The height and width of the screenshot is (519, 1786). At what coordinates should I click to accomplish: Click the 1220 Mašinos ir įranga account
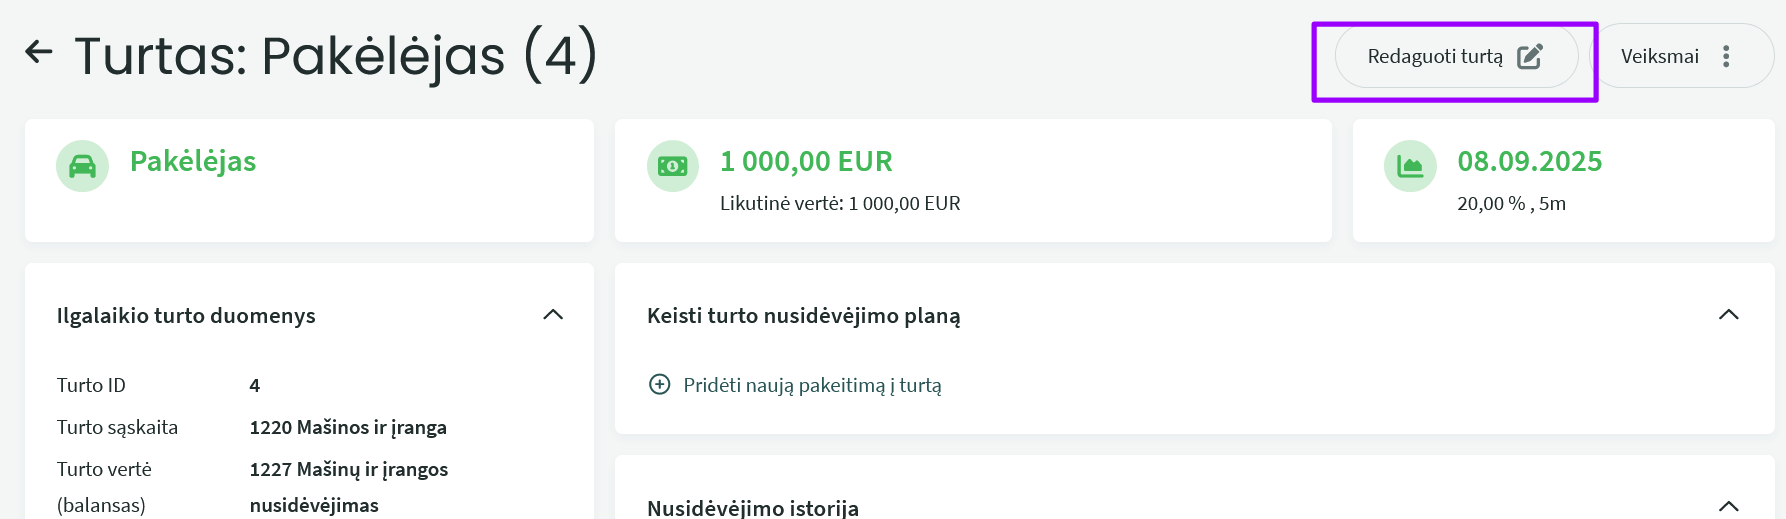[x=348, y=427]
